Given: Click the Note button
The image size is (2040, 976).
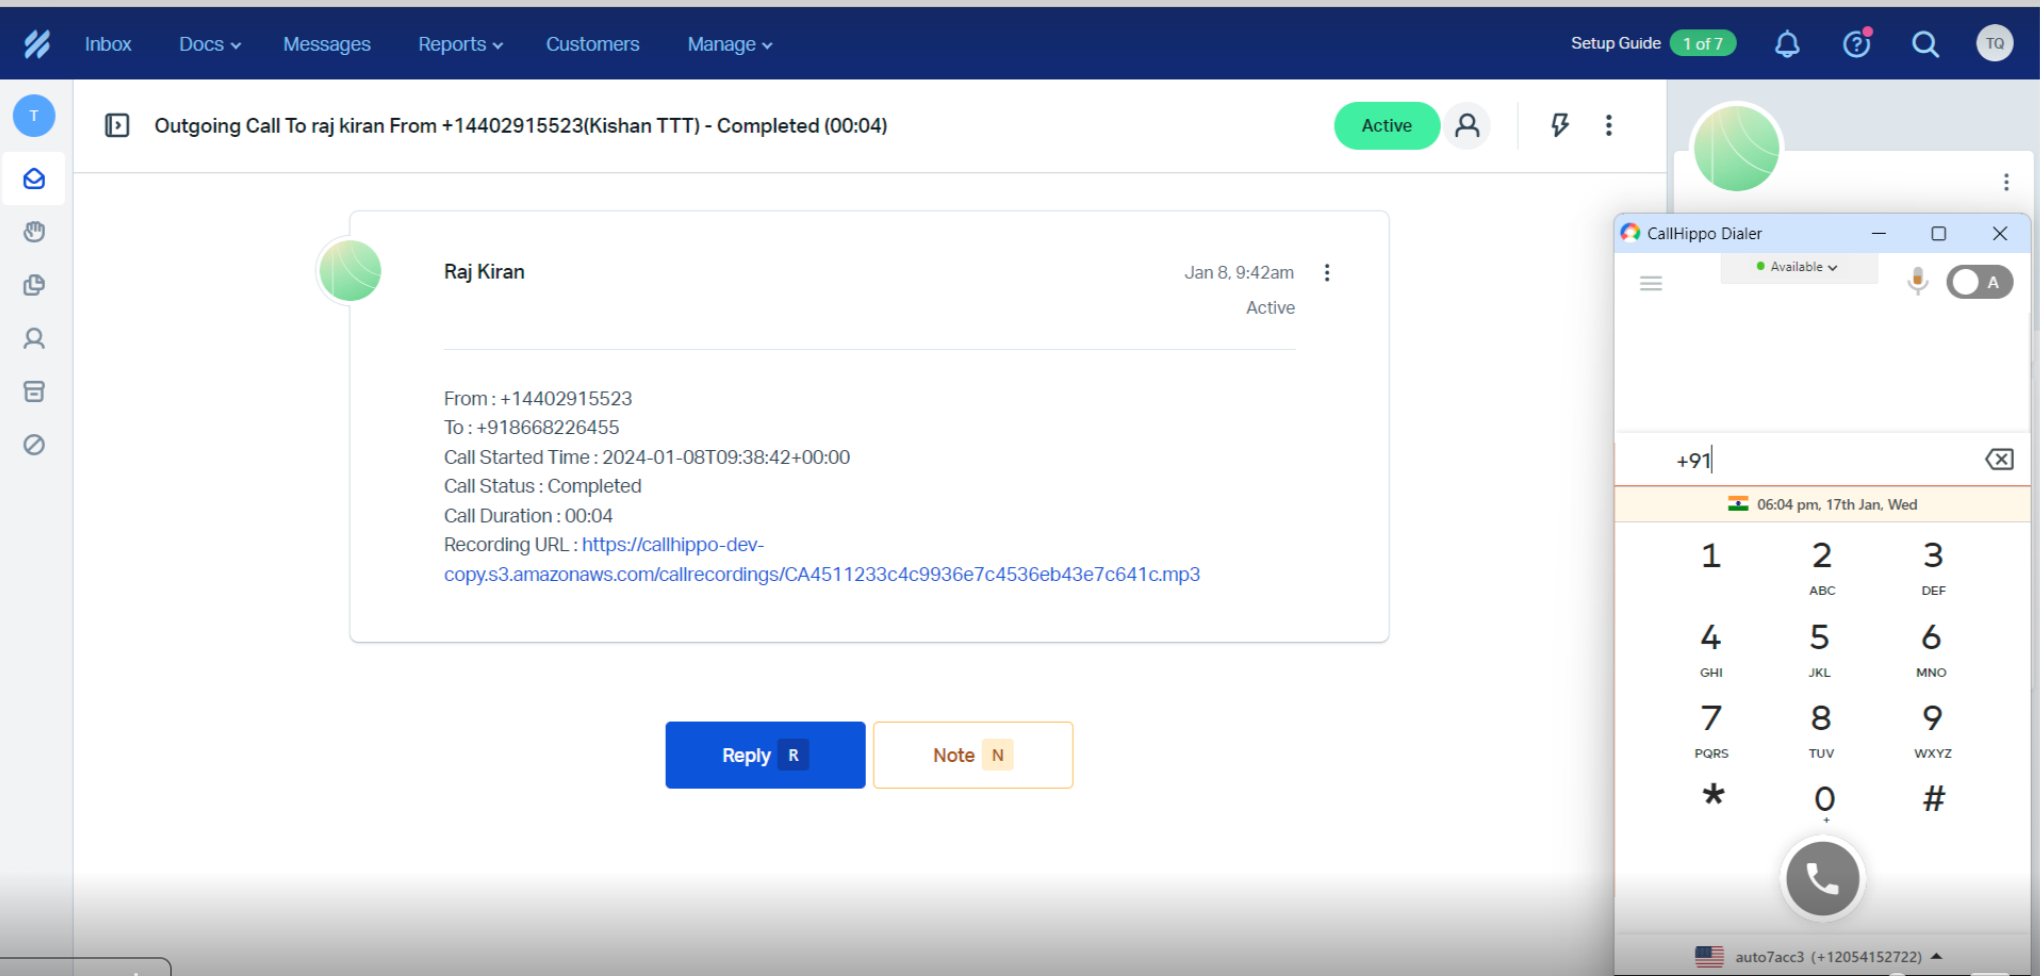Looking at the screenshot, I should [973, 755].
